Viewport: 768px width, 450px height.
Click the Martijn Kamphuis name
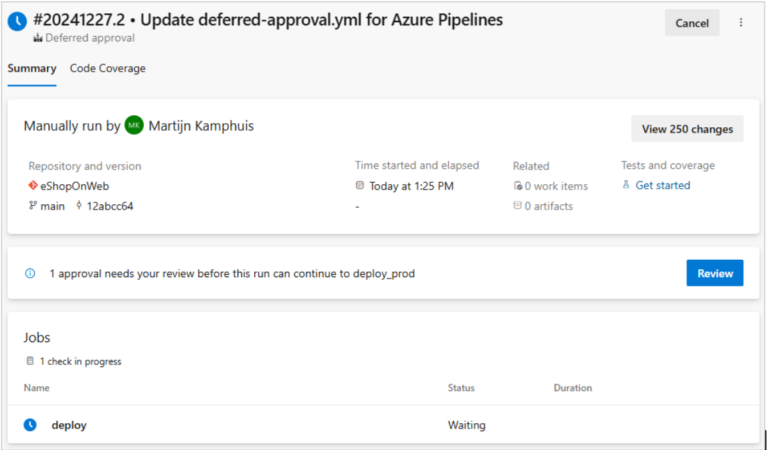[x=201, y=126]
